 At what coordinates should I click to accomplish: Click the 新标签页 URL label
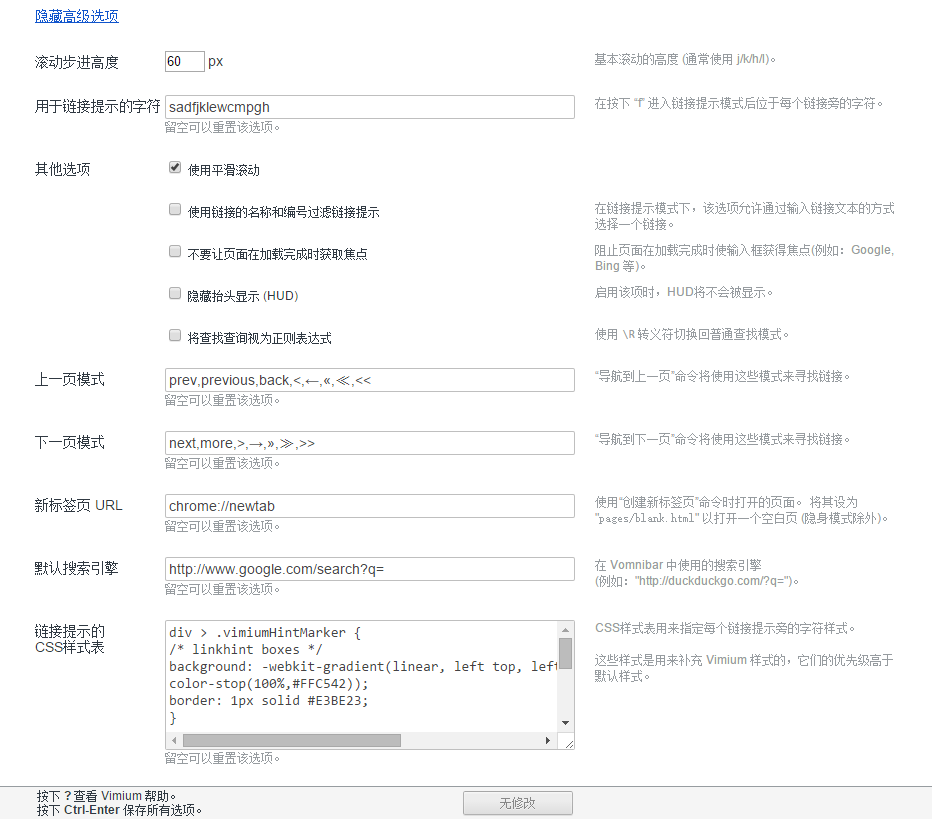tap(78, 505)
